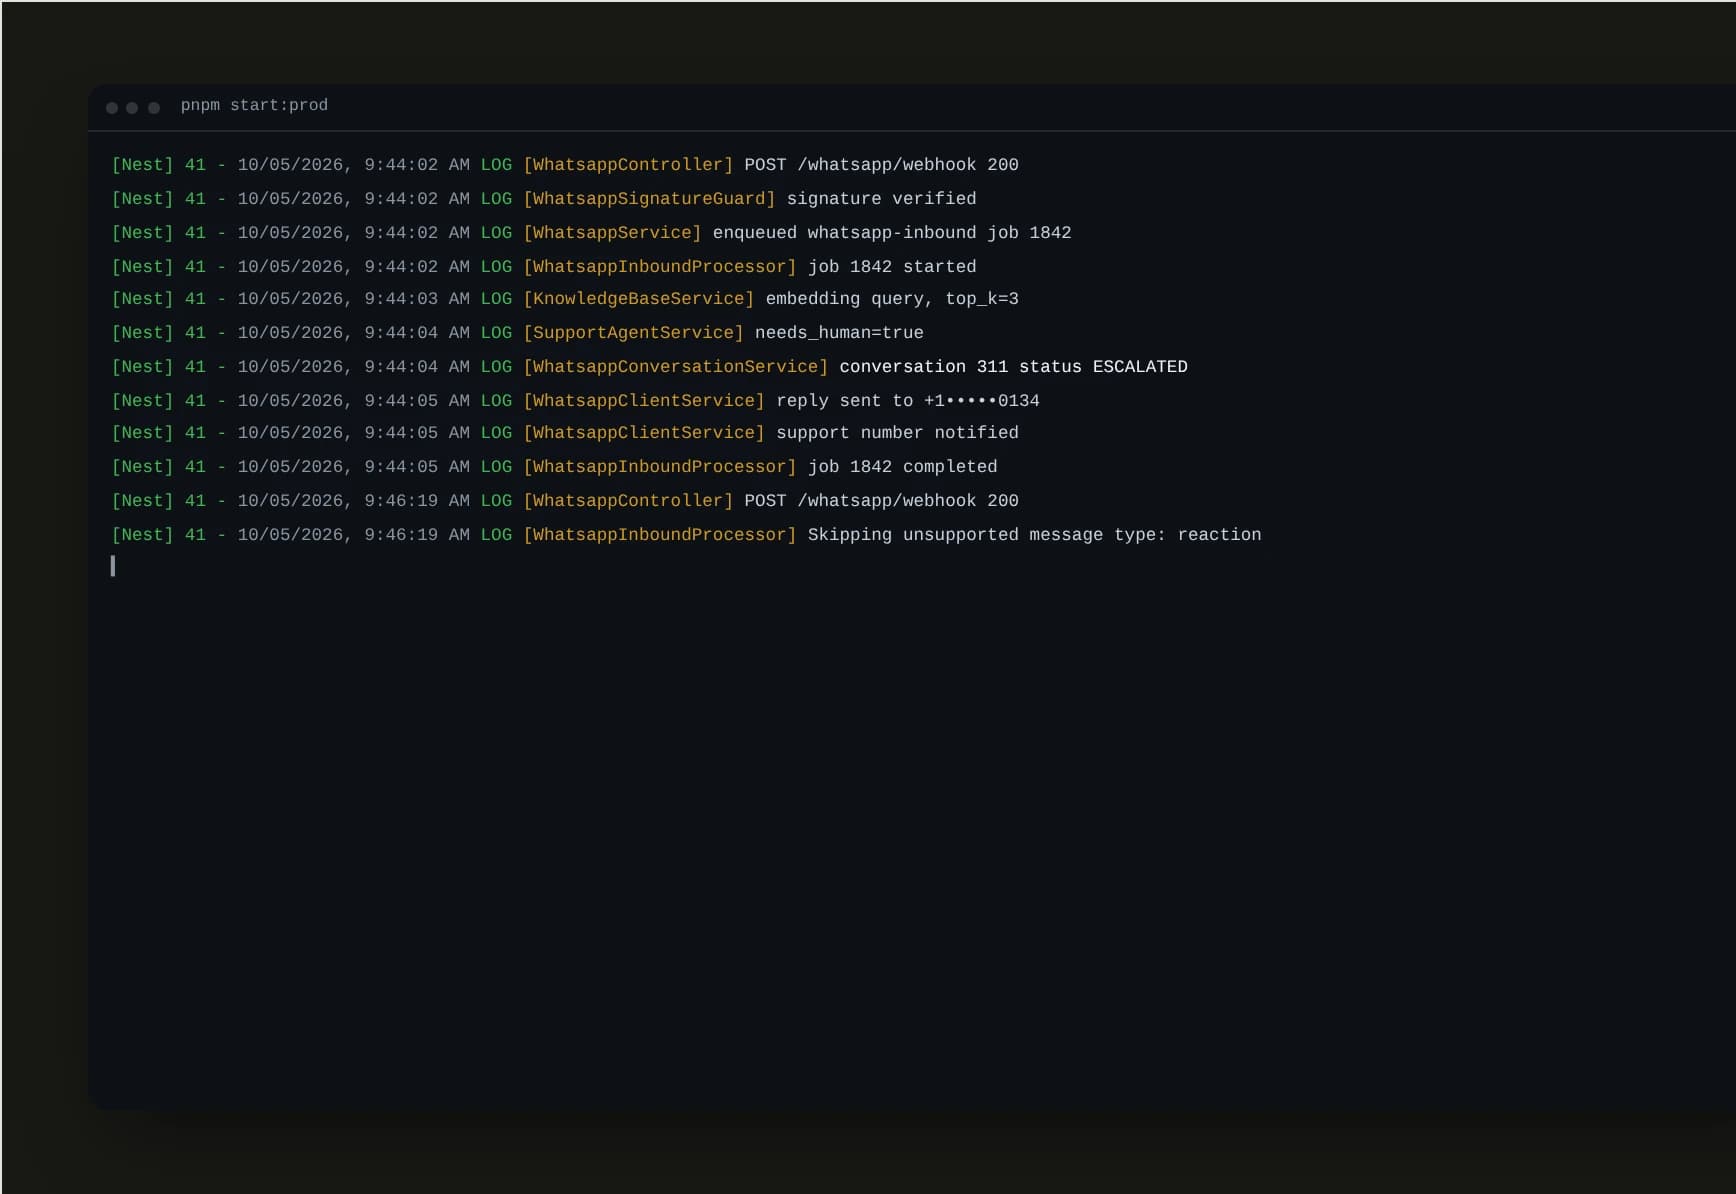Screen dimensions: 1736x1194
Task: Click 'Skipping unsupported message type: reaction' text
Action: click(1034, 535)
